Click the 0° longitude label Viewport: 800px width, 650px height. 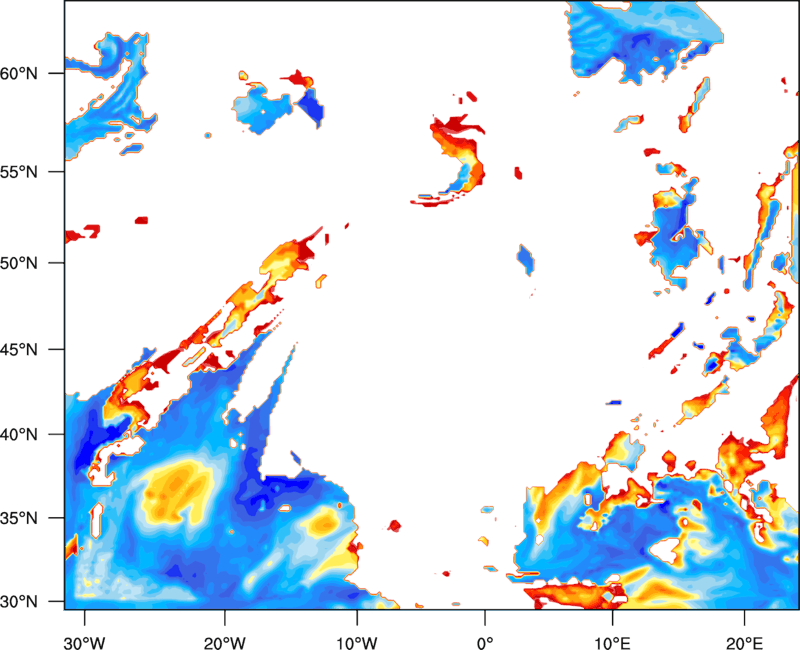pyautogui.click(x=485, y=643)
